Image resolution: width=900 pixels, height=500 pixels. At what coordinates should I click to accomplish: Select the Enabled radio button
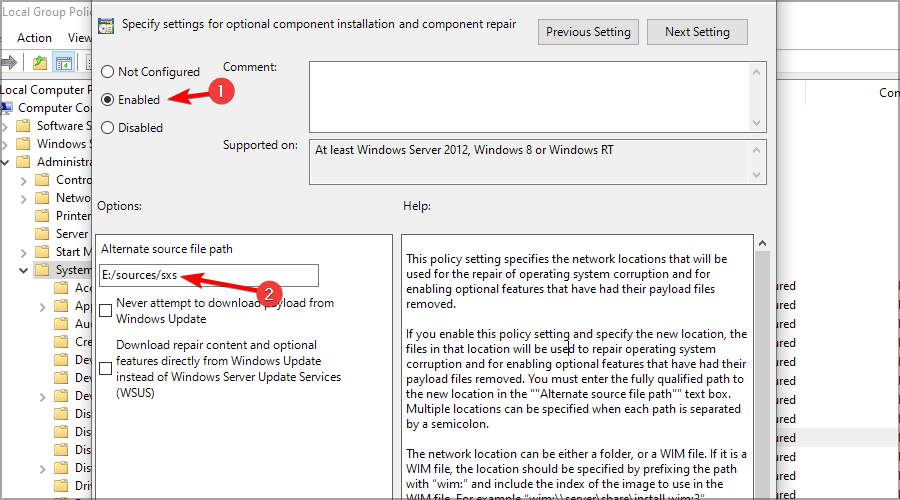tap(107, 100)
